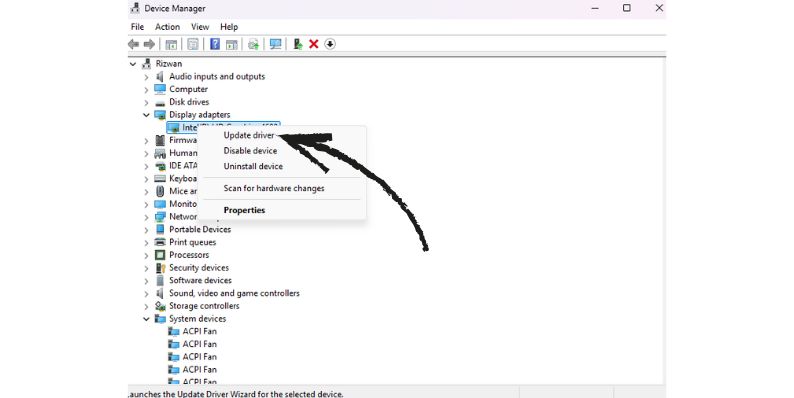Collapse the Rizwan root node

(133, 64)
